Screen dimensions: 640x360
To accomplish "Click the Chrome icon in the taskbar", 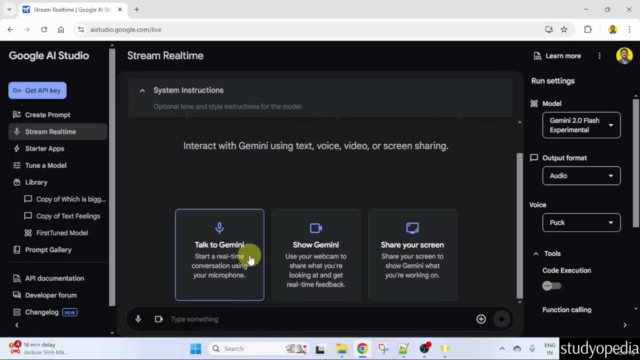I will (x=362, y=349).
